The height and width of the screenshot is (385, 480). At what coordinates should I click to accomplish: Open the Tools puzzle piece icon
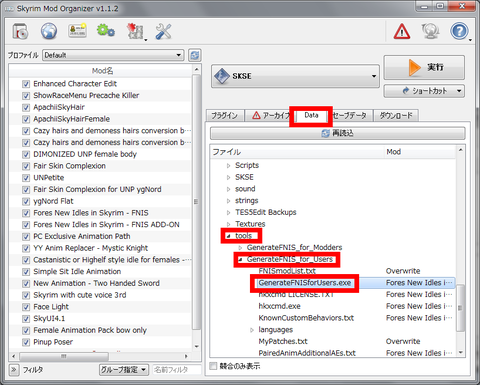tap(135, 32)
